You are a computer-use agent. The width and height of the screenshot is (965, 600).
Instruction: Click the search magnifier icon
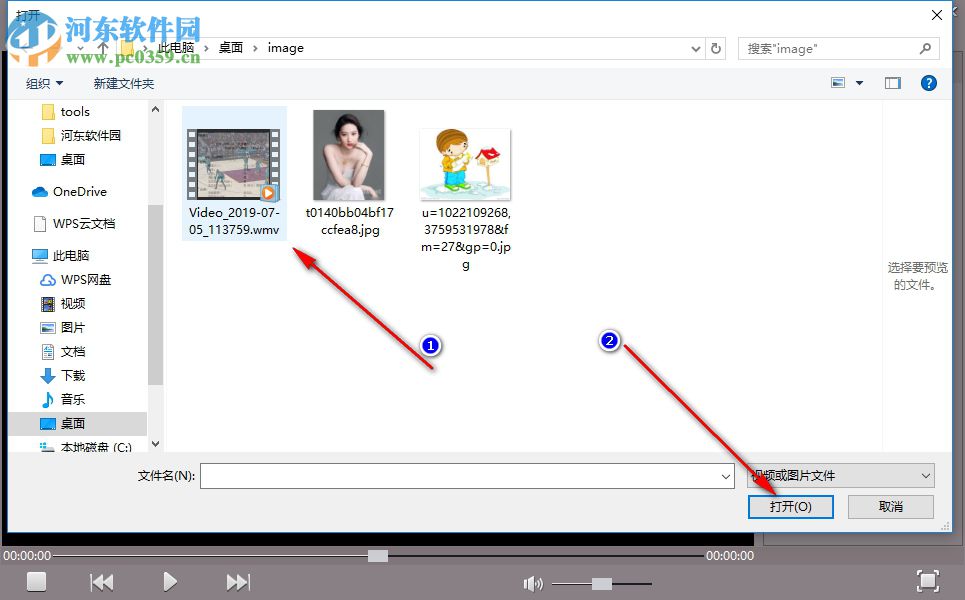tap(925, 49)
